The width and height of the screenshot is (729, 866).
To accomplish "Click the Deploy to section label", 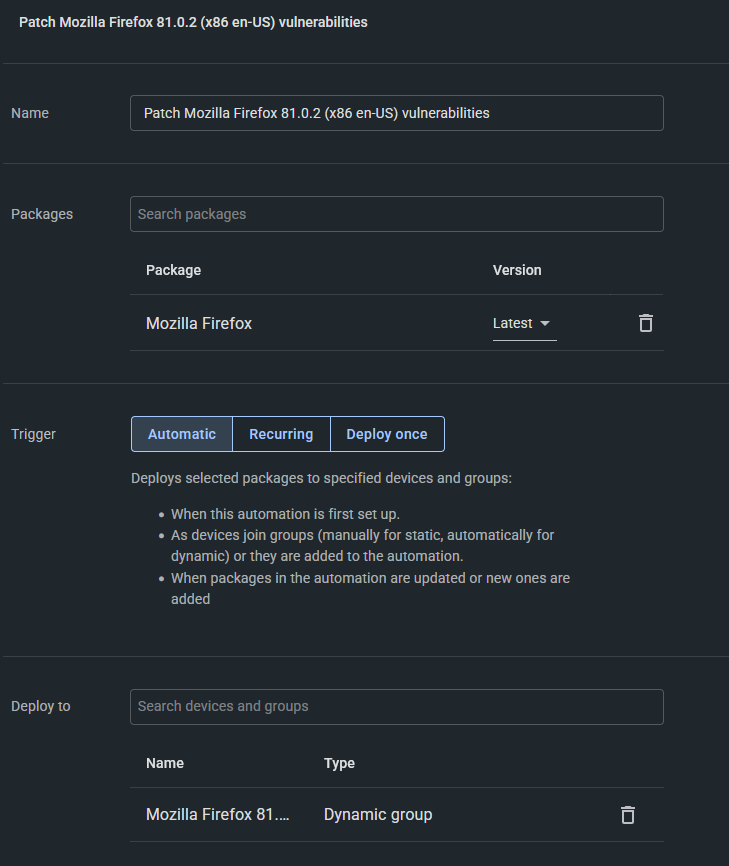I will [x=41, y=706].
